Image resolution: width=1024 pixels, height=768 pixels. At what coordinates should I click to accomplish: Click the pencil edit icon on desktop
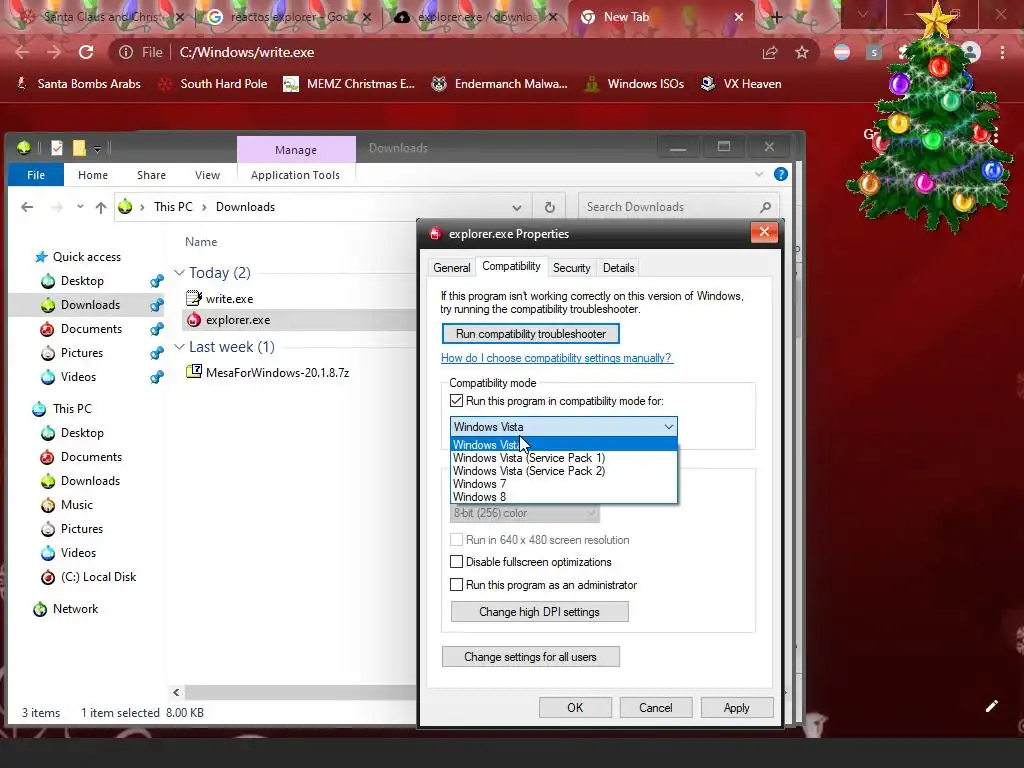[991, 706]
